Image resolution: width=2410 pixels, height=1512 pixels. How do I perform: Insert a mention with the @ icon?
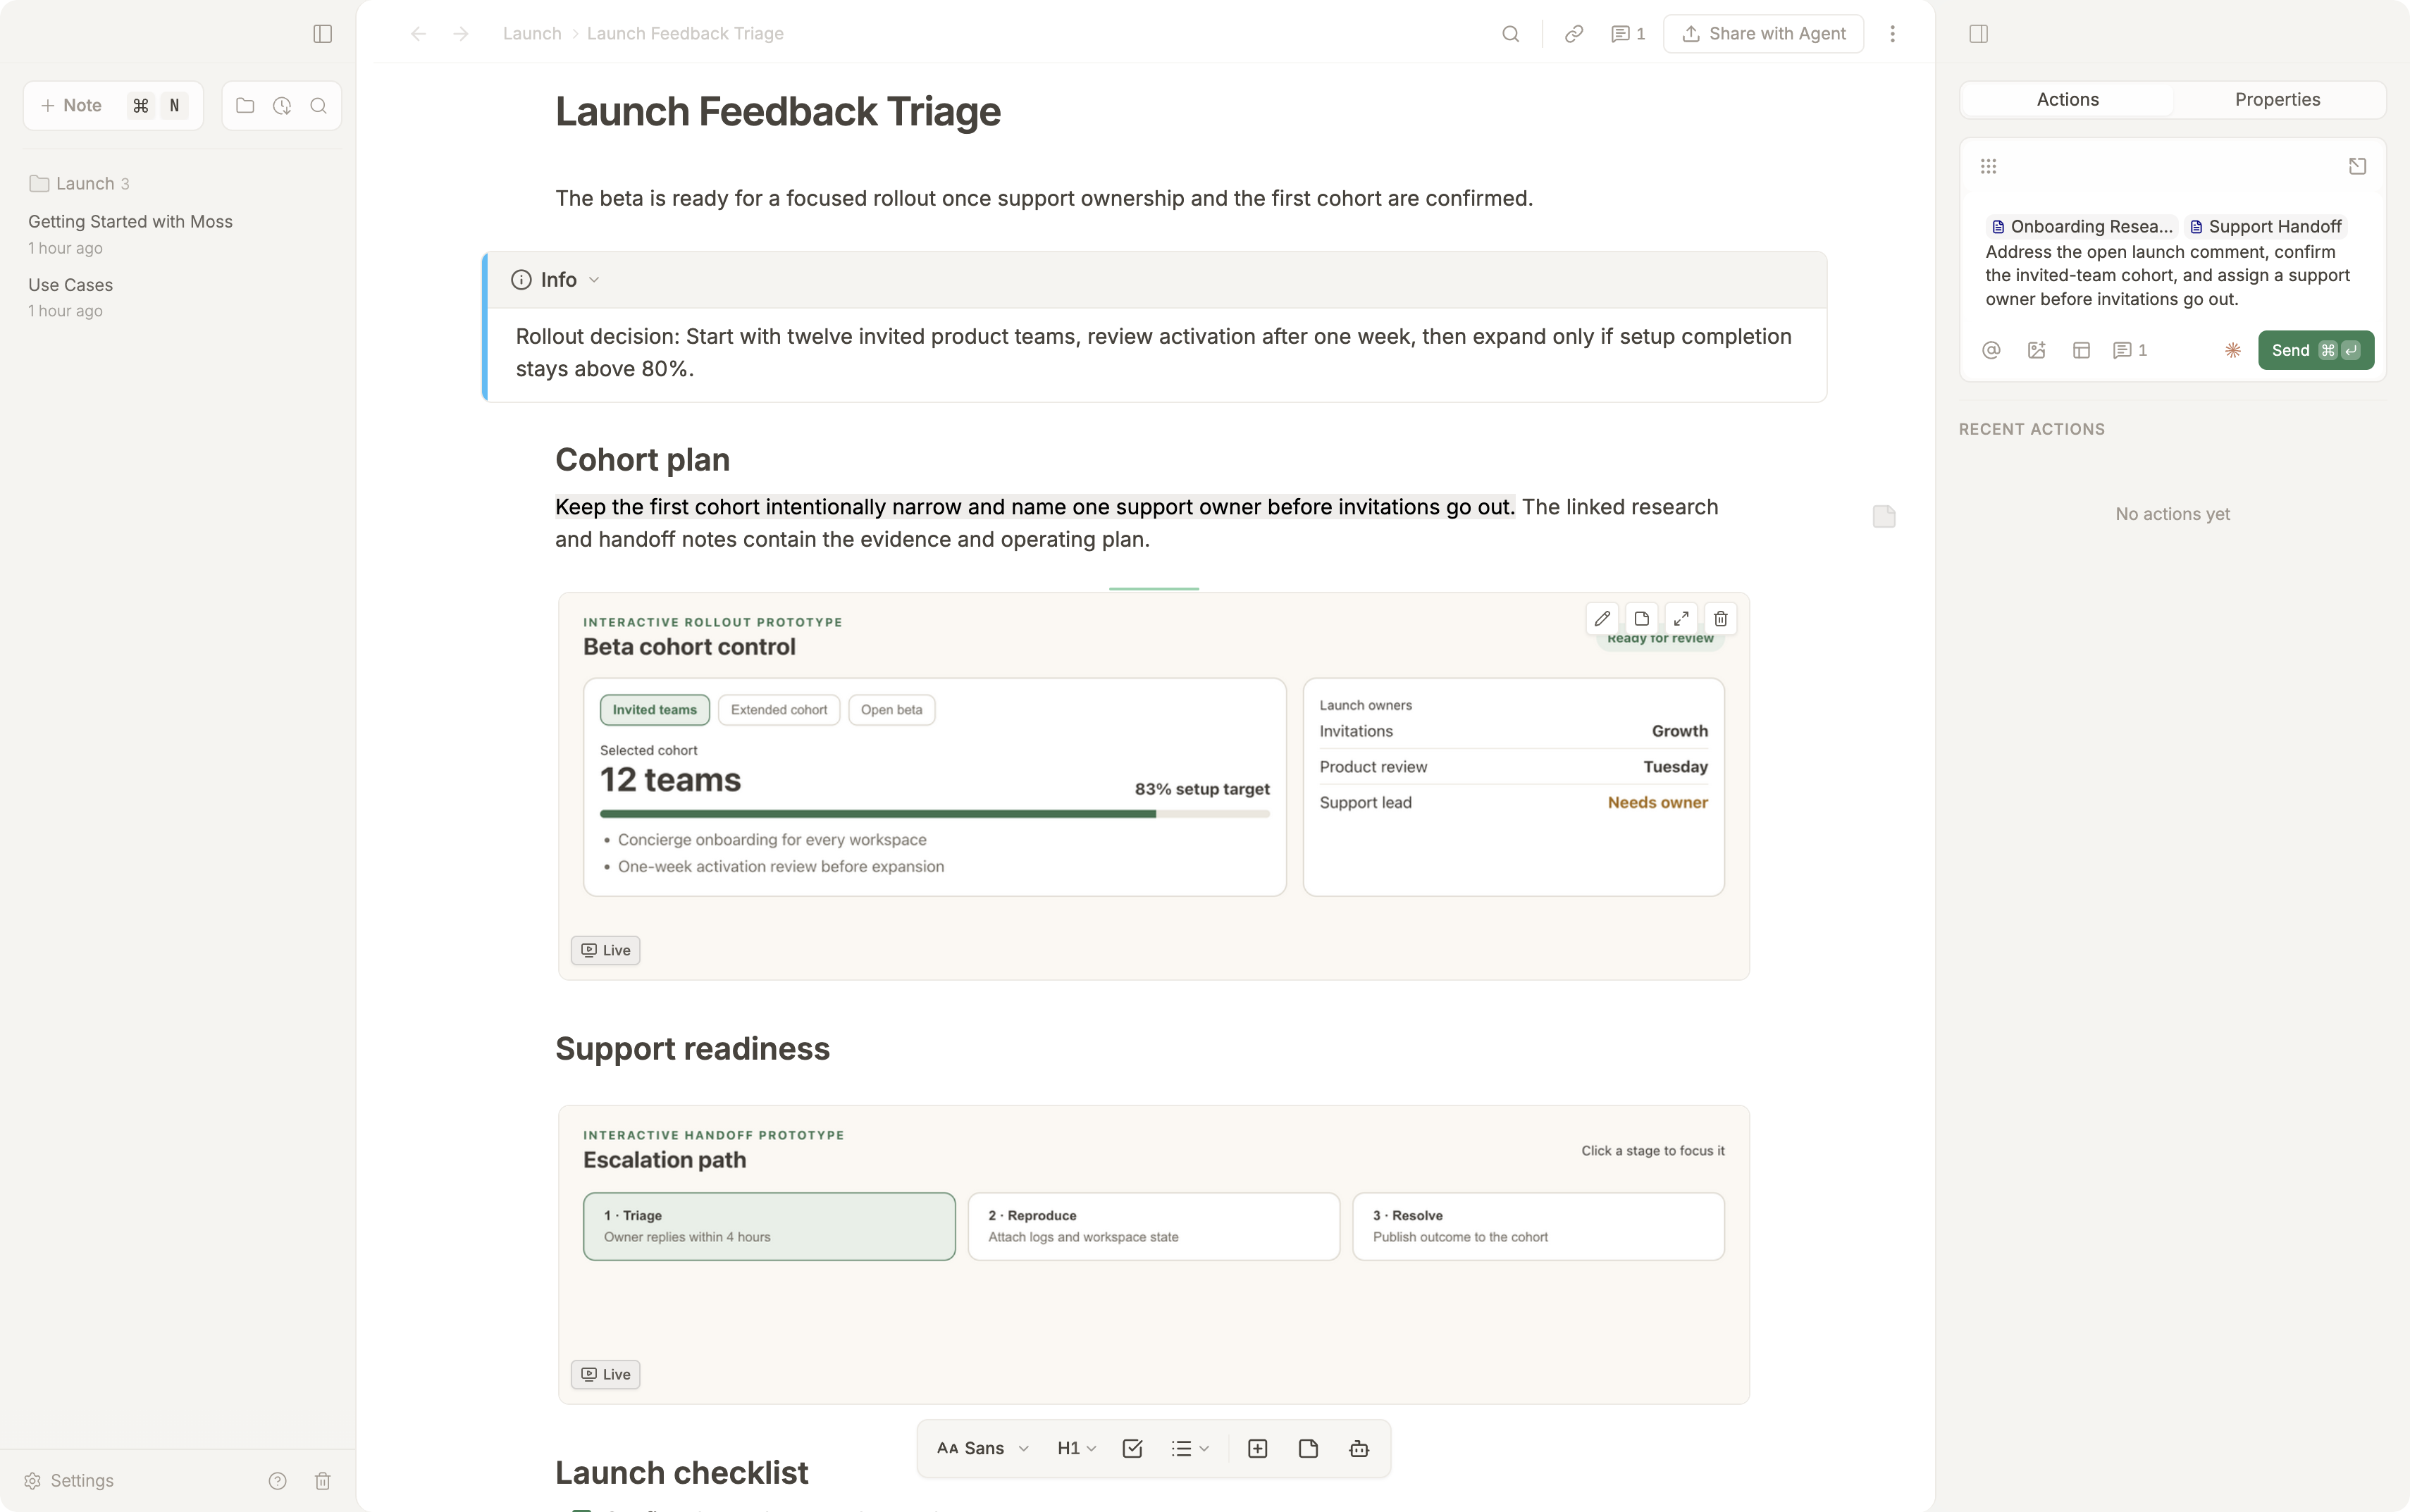point(1991,350)
